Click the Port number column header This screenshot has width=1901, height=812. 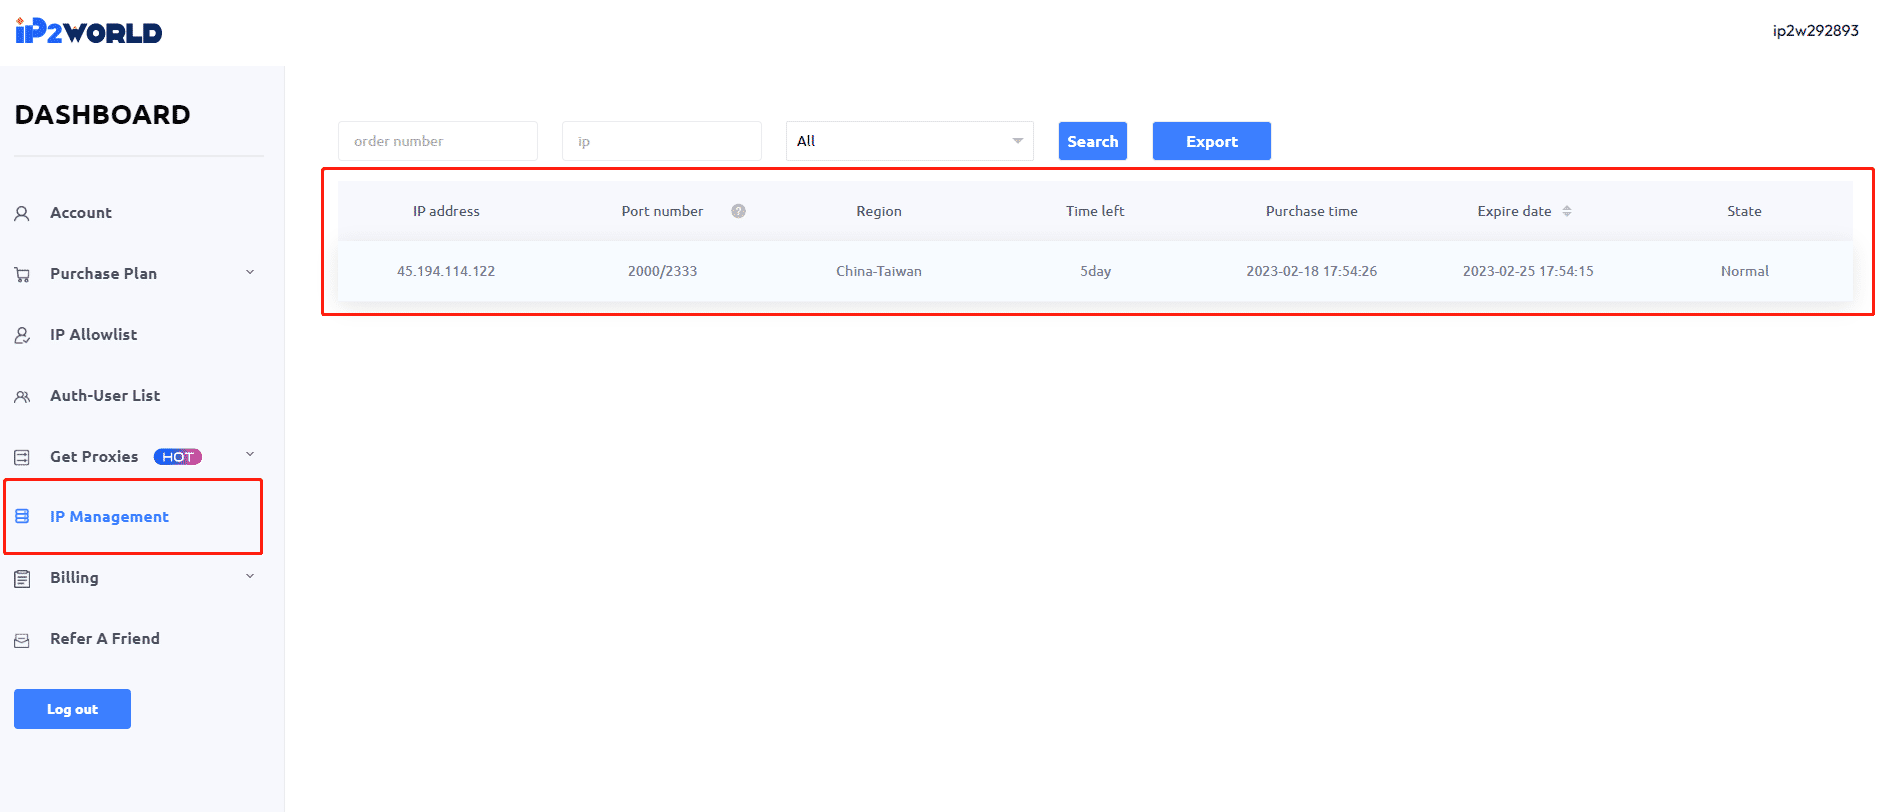(662, 211)
